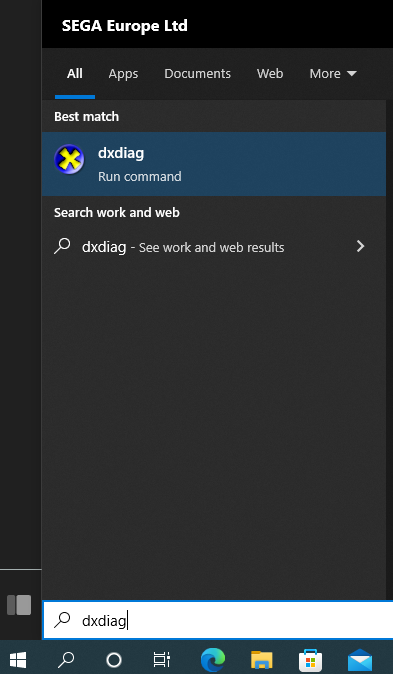Switch to the Apps tab

pos(123,74)
